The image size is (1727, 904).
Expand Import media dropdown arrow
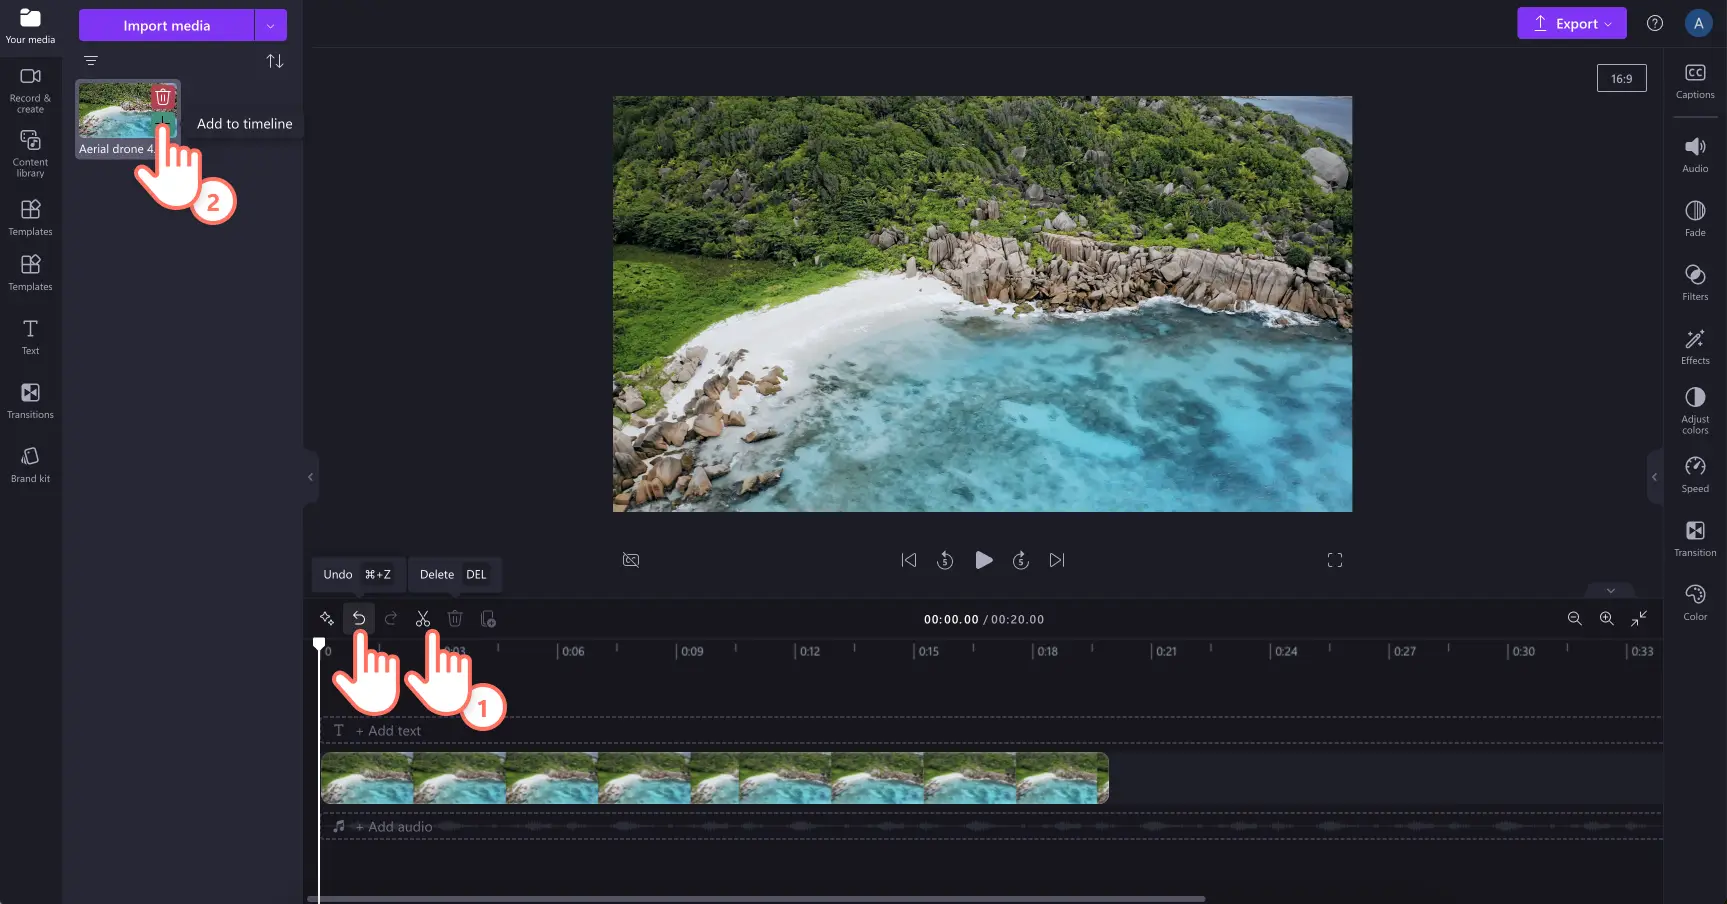pos(271,25)
